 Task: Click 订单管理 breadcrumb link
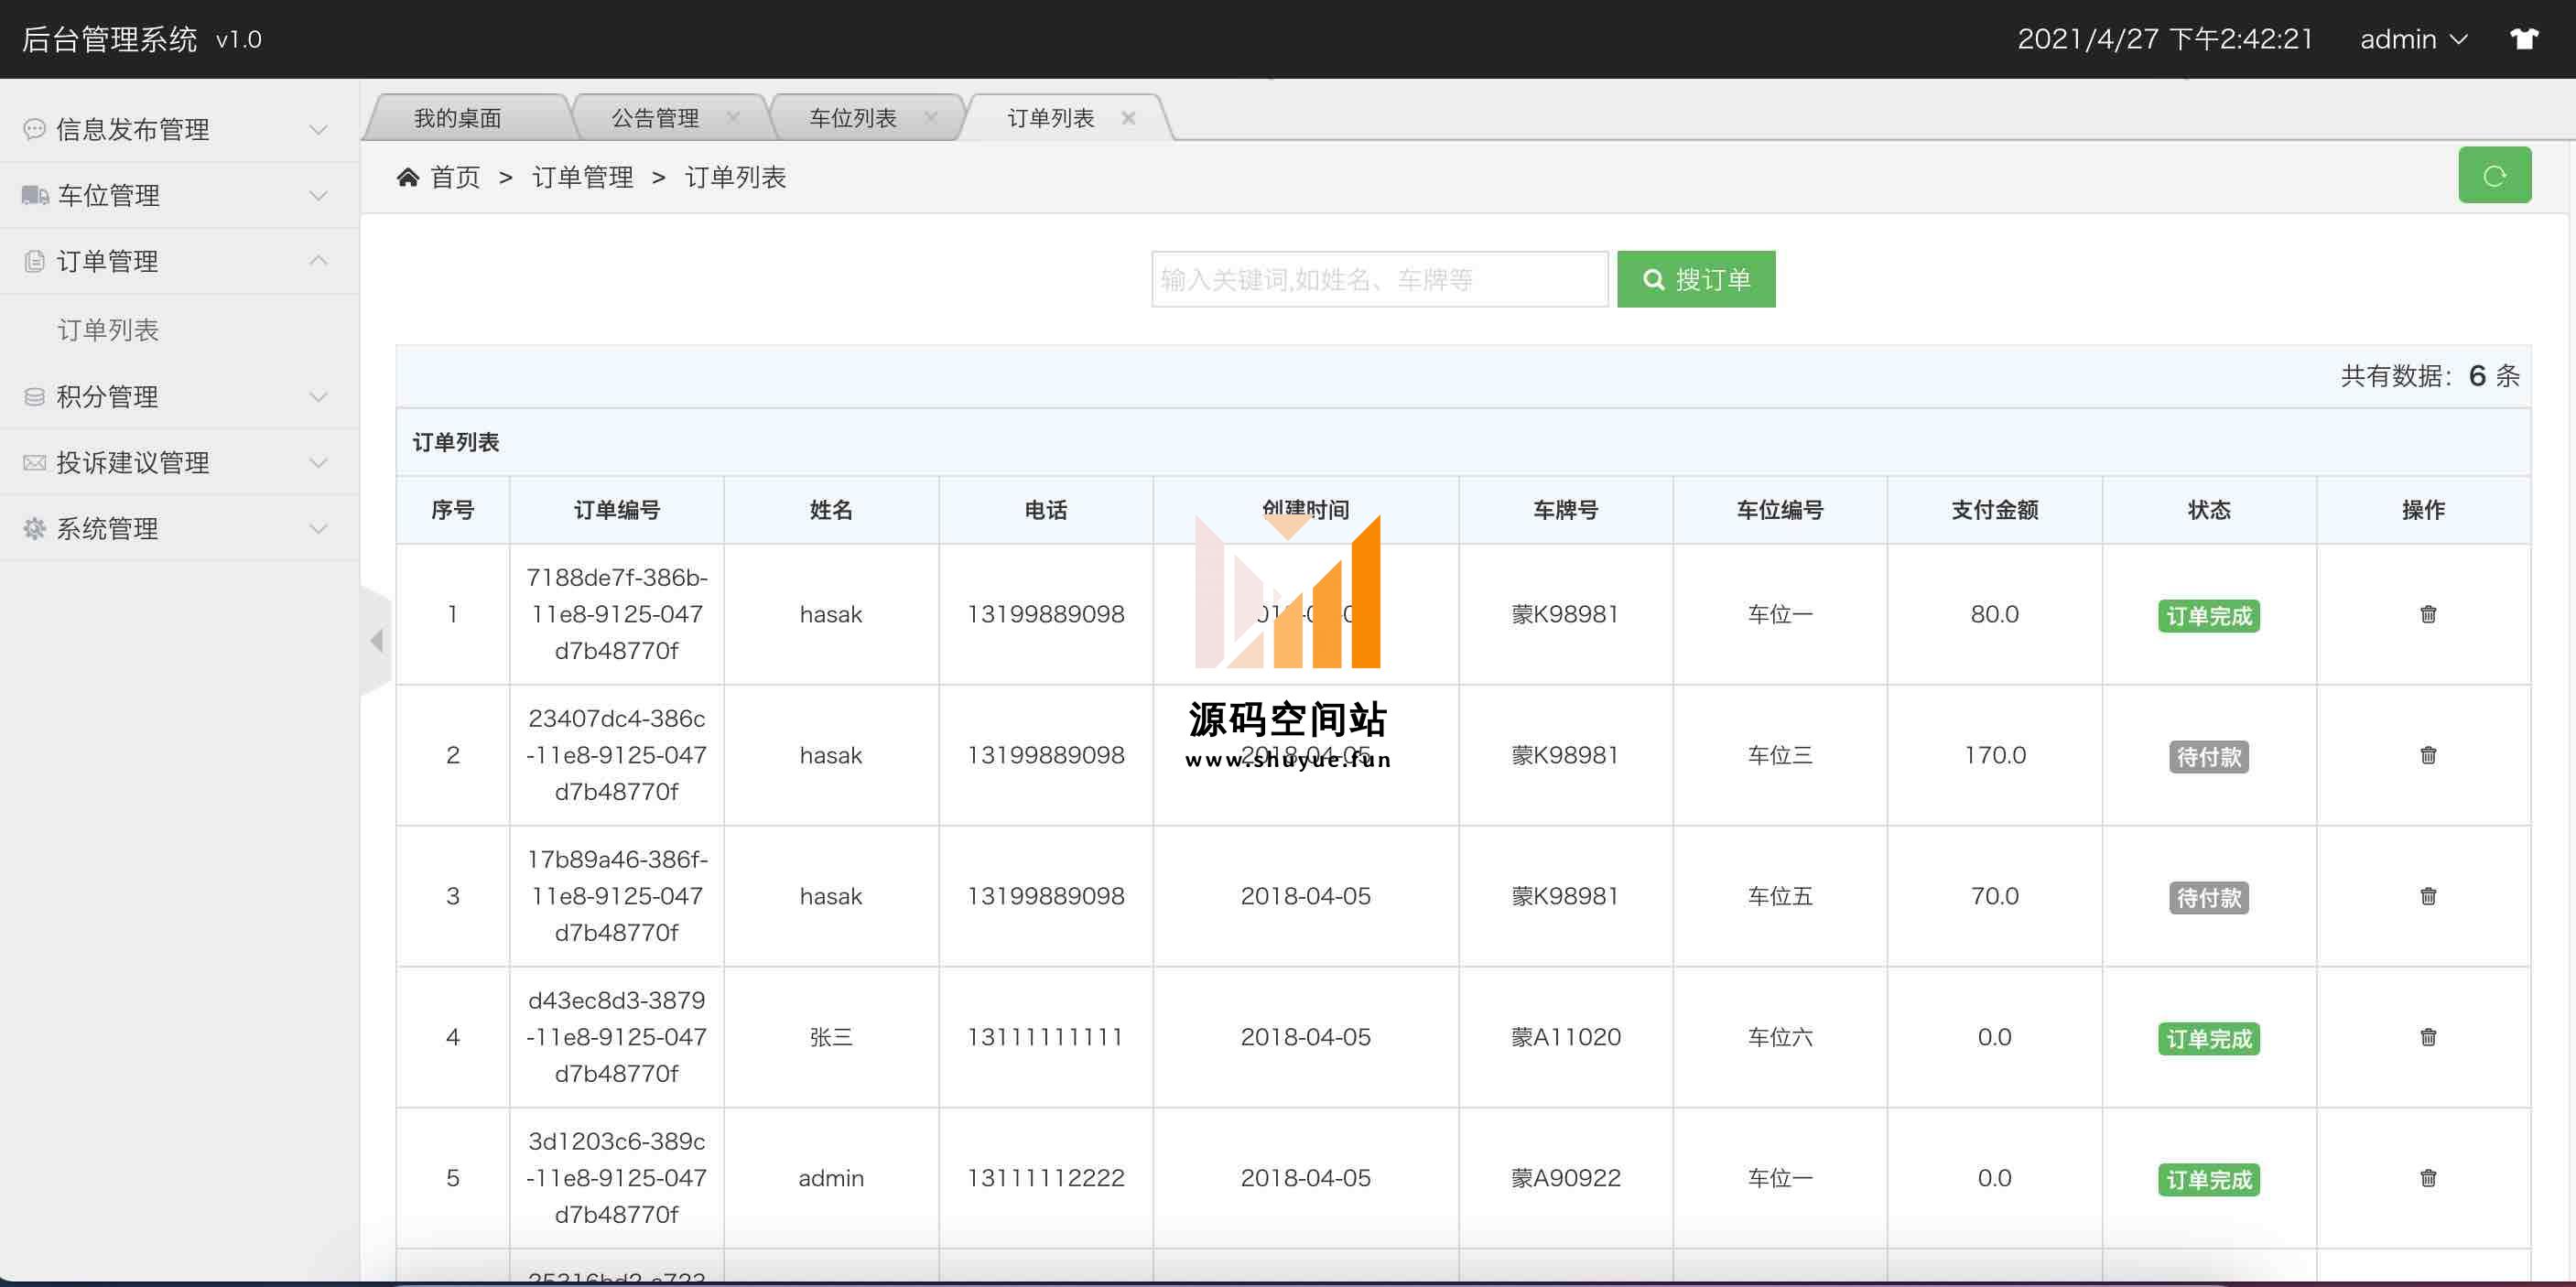[582, 177]
